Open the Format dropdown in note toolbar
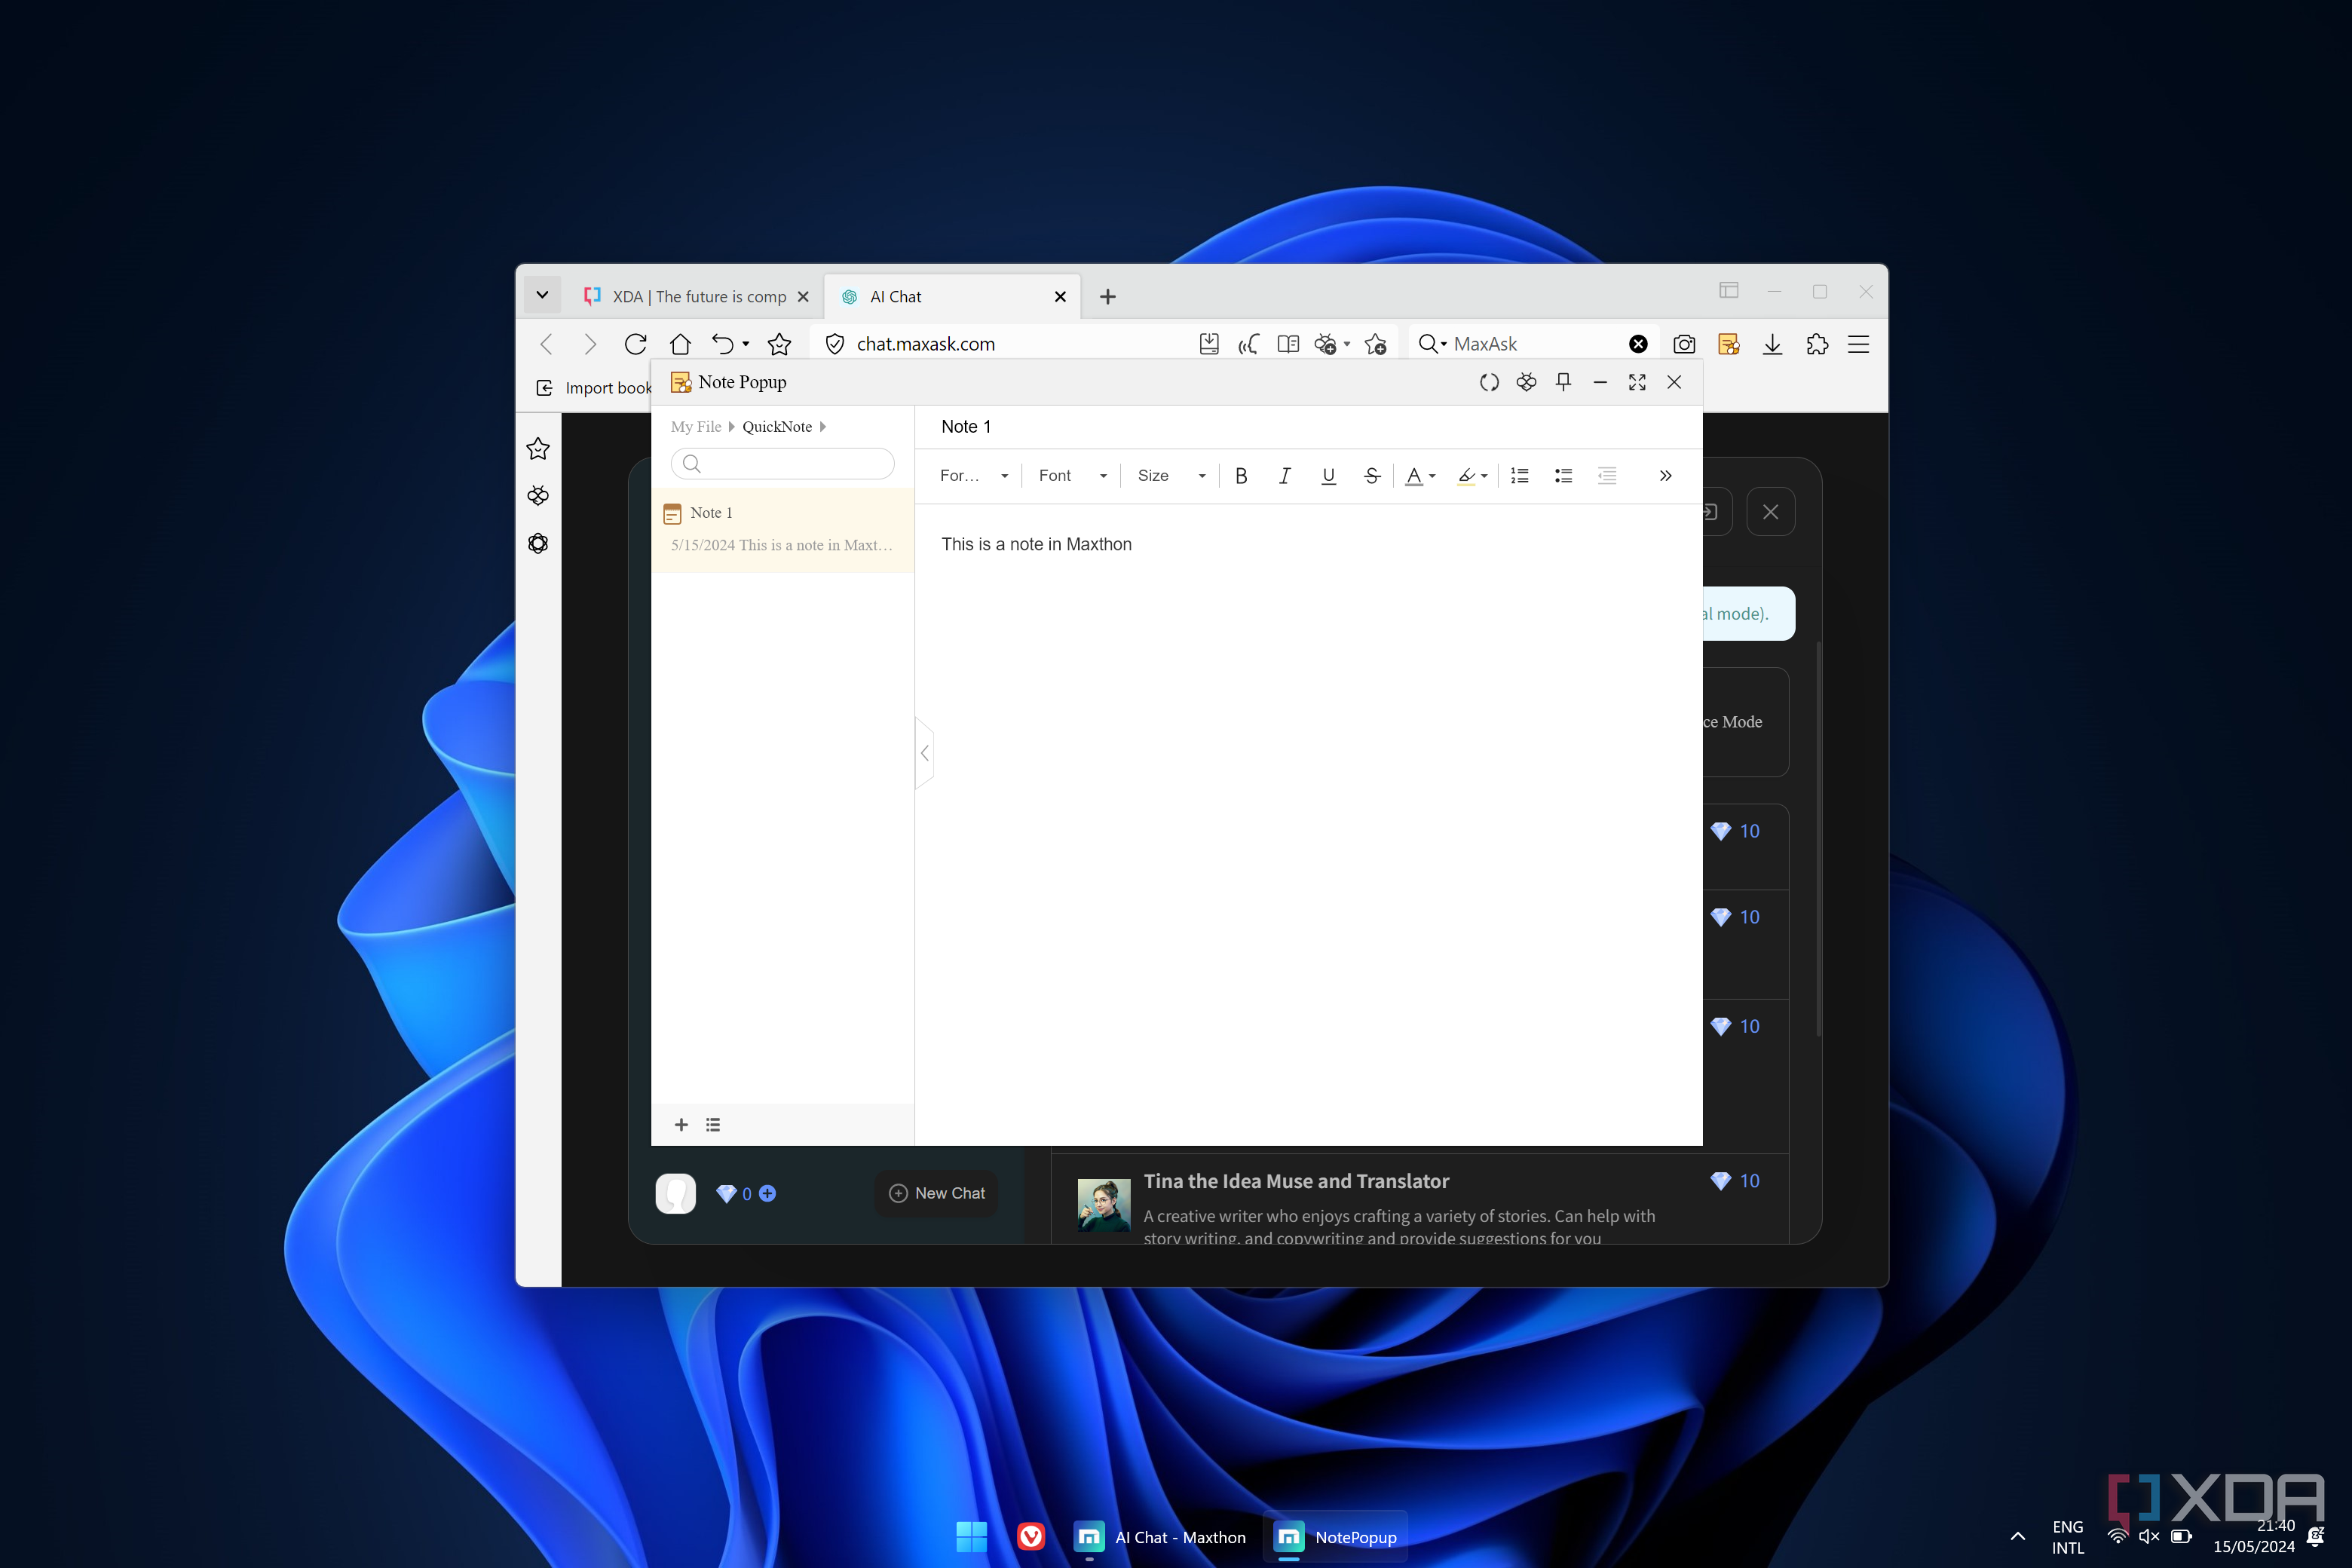Screen dimensions: 2352x1568 (974, 476)
